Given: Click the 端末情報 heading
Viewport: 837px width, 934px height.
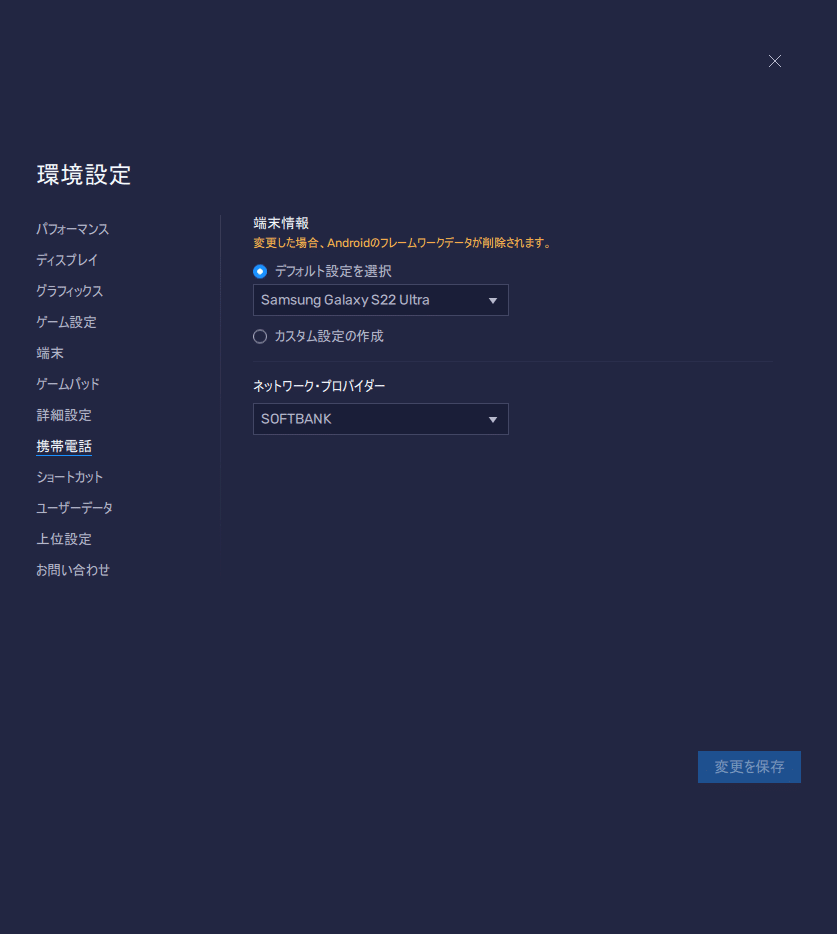Looking at the screenshot, I should (281, 223).
